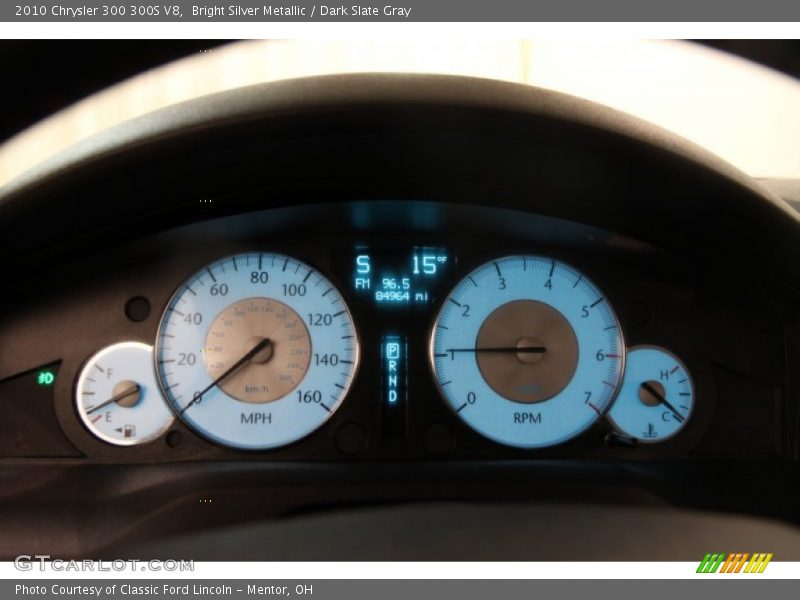
Task: Click the fuel gauge needle hub
Action: click(127, 393)
